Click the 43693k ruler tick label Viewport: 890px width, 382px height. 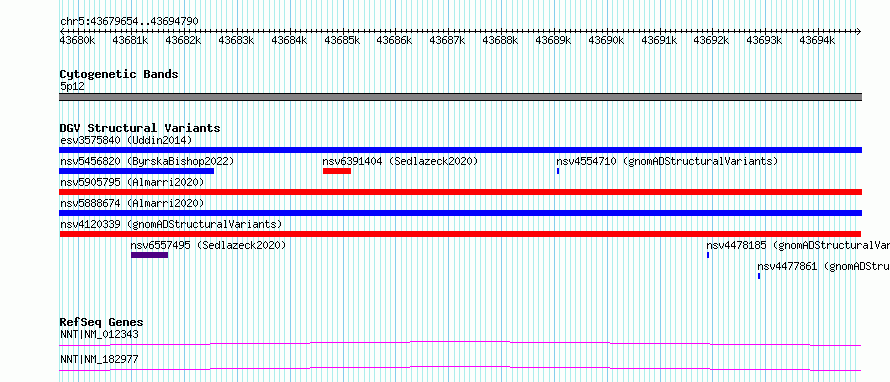click(x=765, y=40)
